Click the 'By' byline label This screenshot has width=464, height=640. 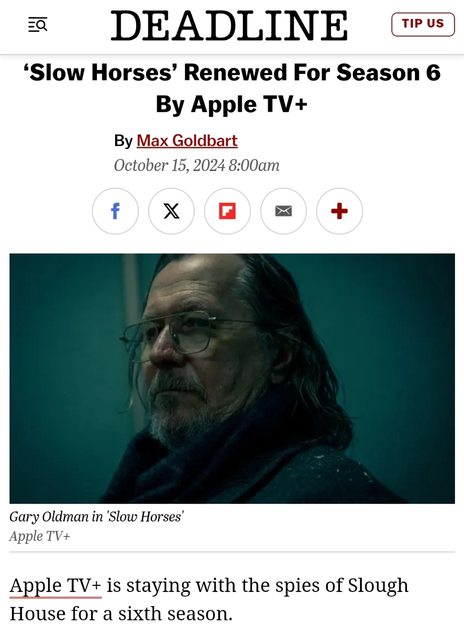123,141
